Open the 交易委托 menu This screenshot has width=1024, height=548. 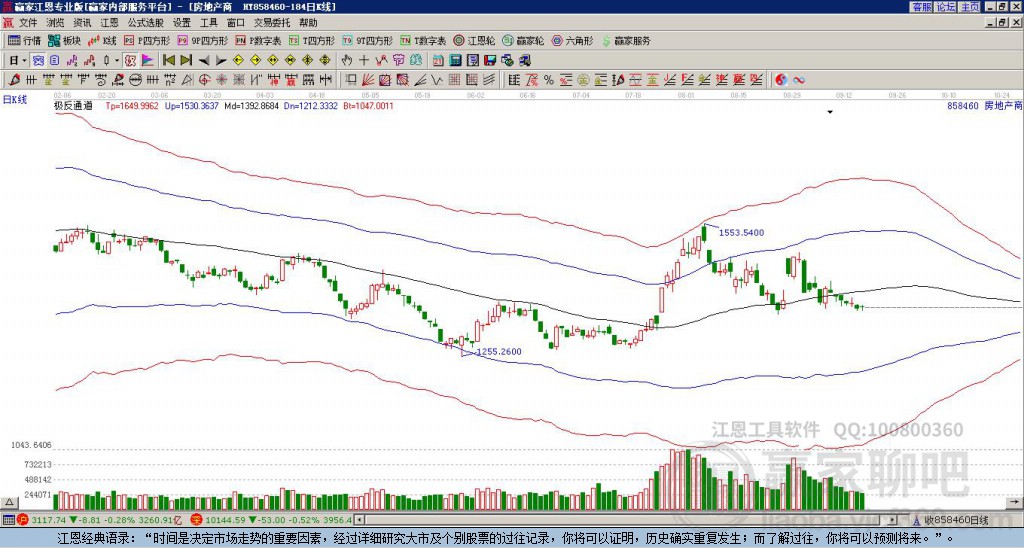click(x=272, y=23)
